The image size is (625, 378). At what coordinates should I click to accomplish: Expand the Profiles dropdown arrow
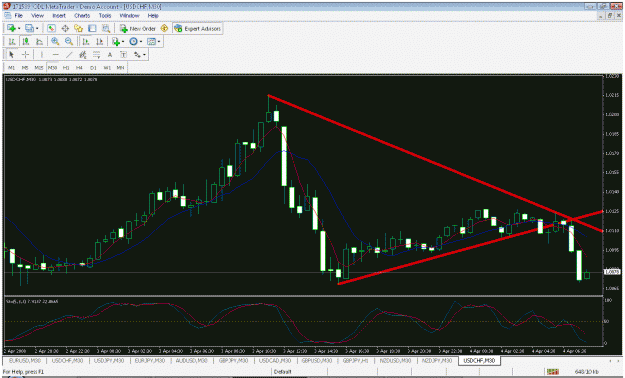37,29
